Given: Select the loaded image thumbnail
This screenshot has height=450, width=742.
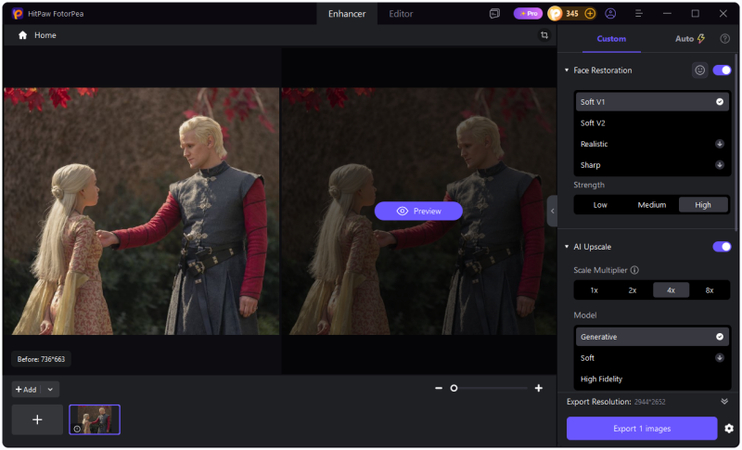Looking at the screenshot, I should (95, 420).
